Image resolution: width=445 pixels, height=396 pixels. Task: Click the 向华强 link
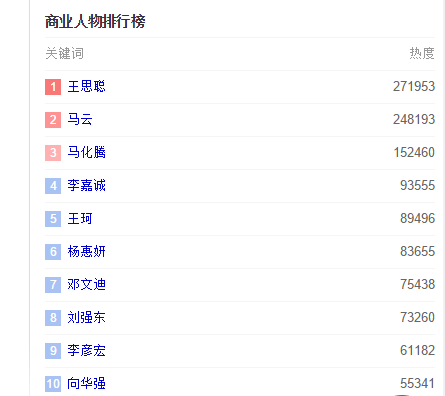click(x=86, y=384)
